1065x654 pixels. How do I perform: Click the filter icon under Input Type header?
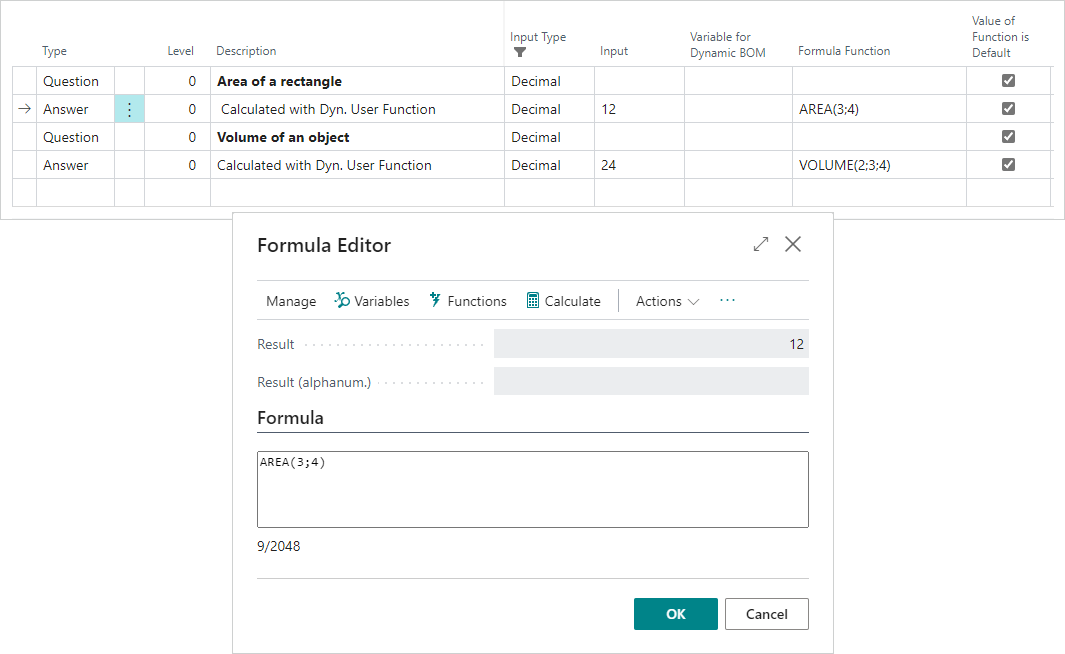518,50
